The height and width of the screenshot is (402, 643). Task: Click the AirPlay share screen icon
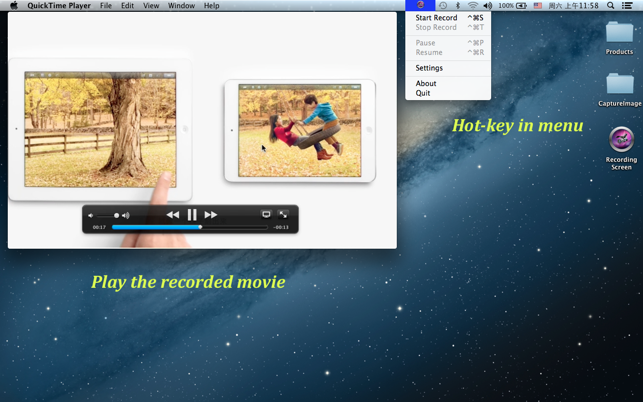pos(266,214)
